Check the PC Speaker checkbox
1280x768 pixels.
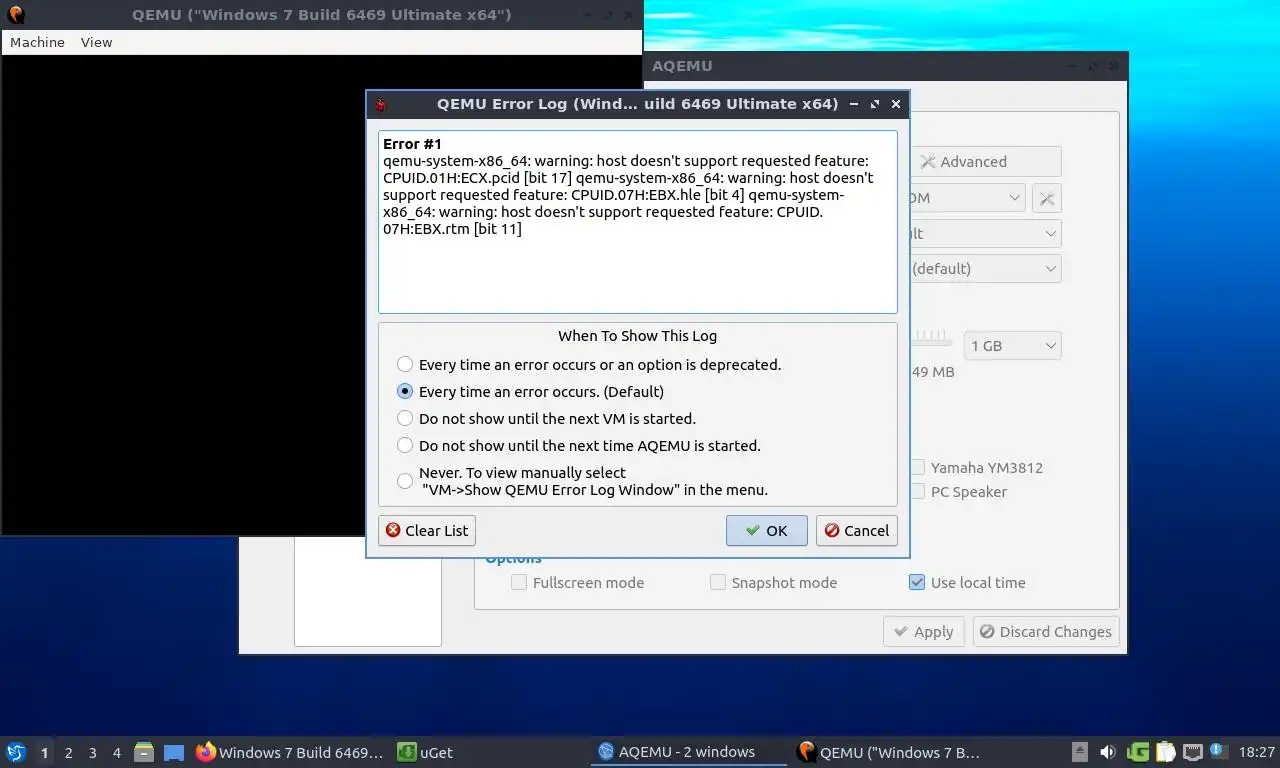[x=918, y=492]
